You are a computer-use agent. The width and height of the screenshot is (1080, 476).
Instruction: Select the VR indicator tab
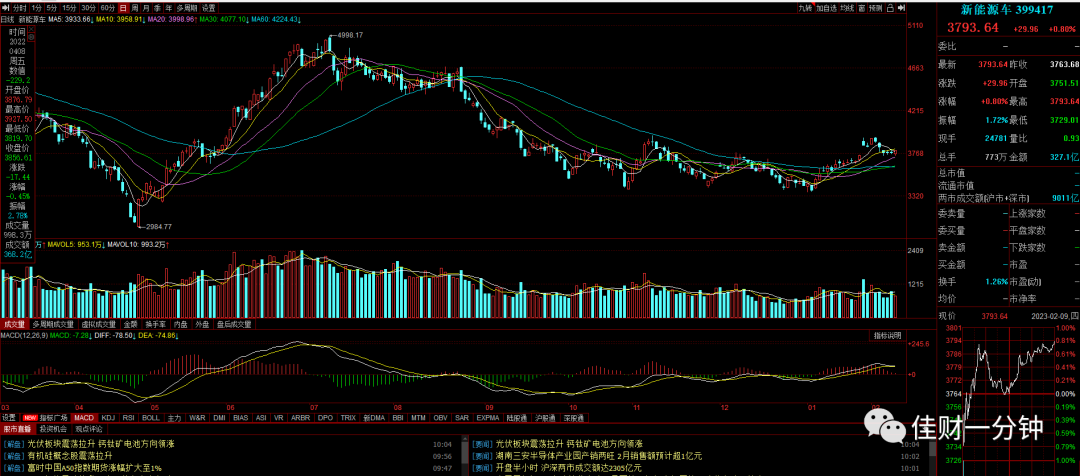(279, 417)
